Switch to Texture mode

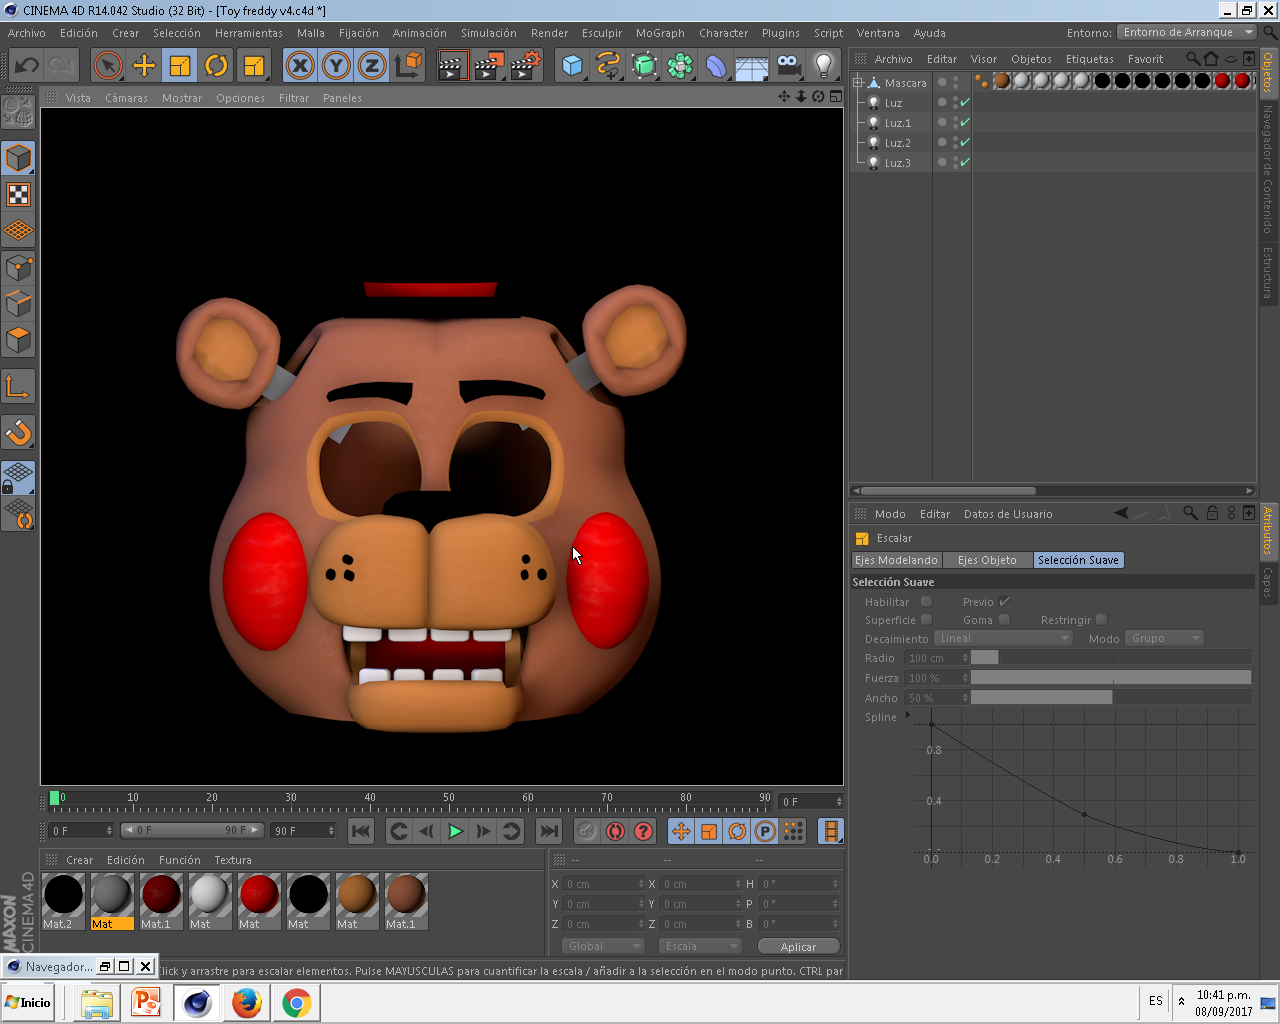click(18, 194)
